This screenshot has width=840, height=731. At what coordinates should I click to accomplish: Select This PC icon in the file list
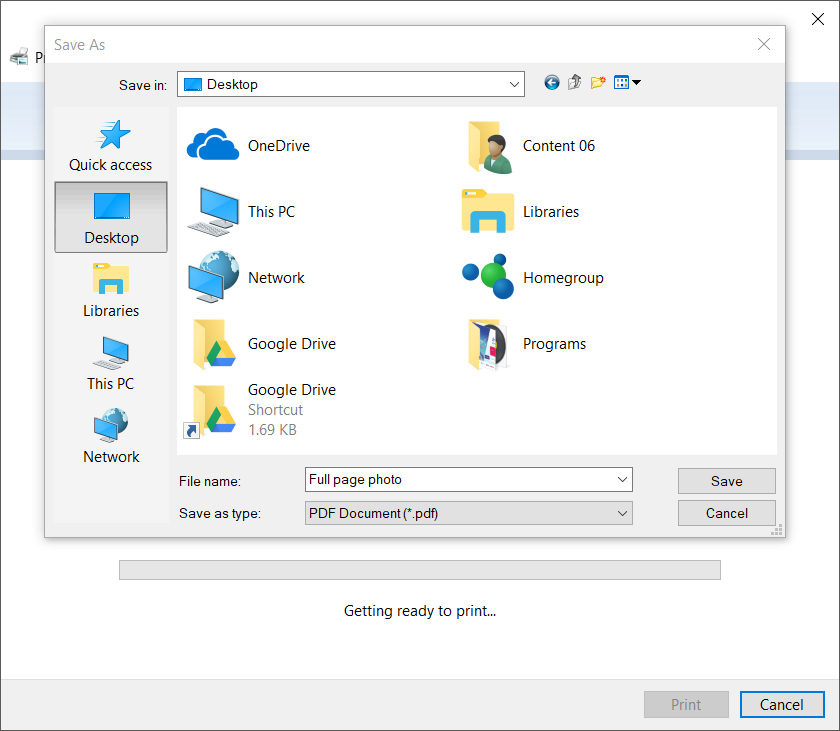click(x=214, y=212)
